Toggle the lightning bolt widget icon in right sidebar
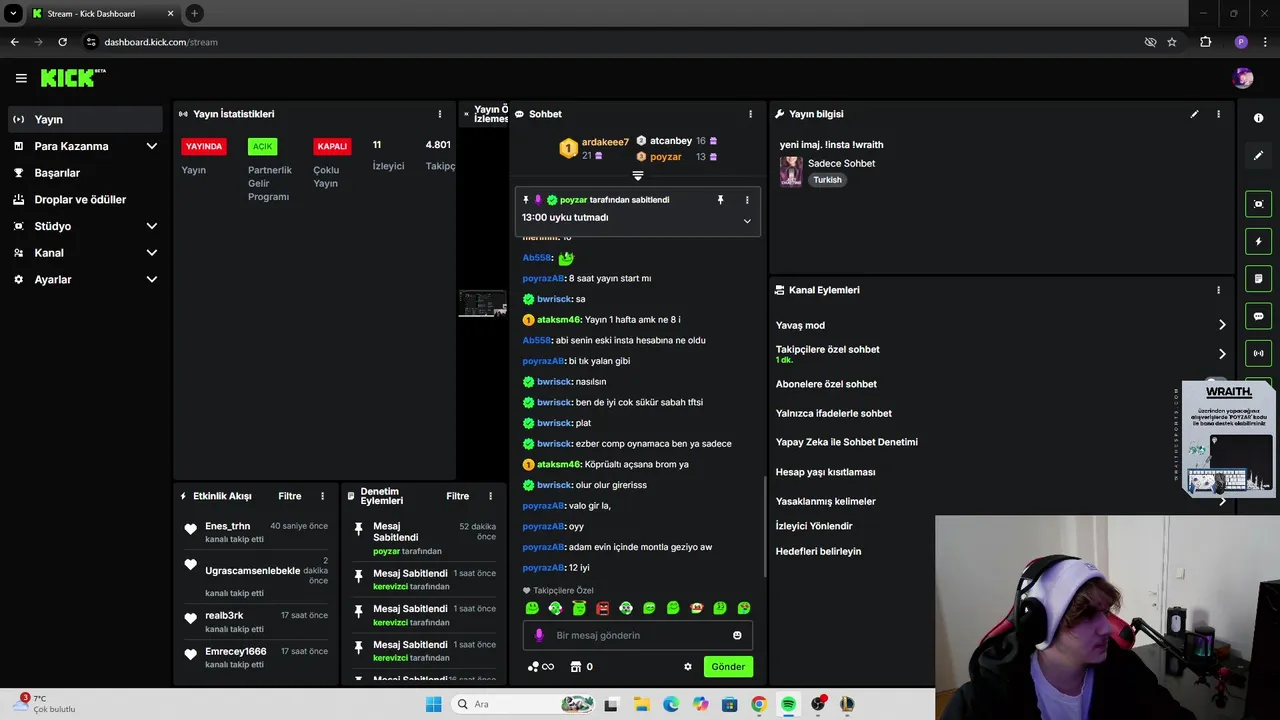Screen dimensions: 1280x720 point(1258,241)
